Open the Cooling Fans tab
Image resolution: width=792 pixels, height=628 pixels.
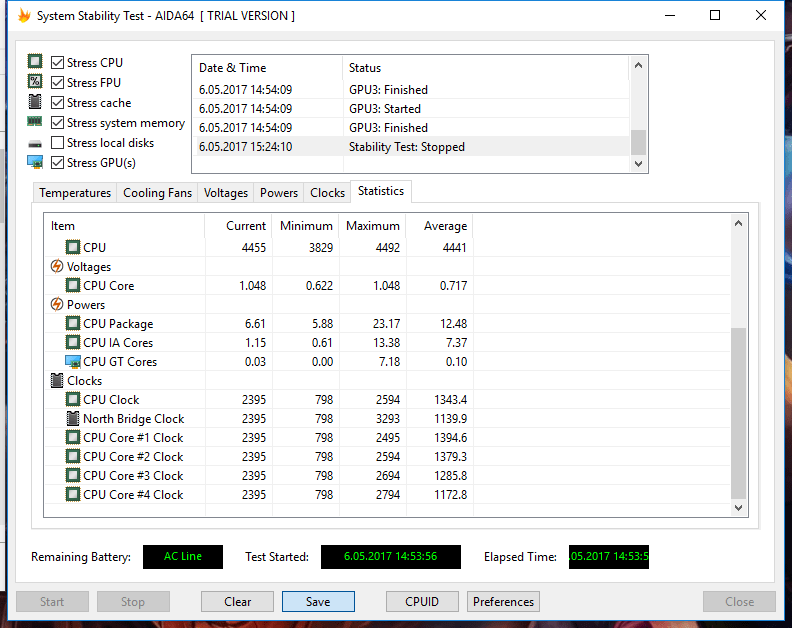(x=157, y=193)
